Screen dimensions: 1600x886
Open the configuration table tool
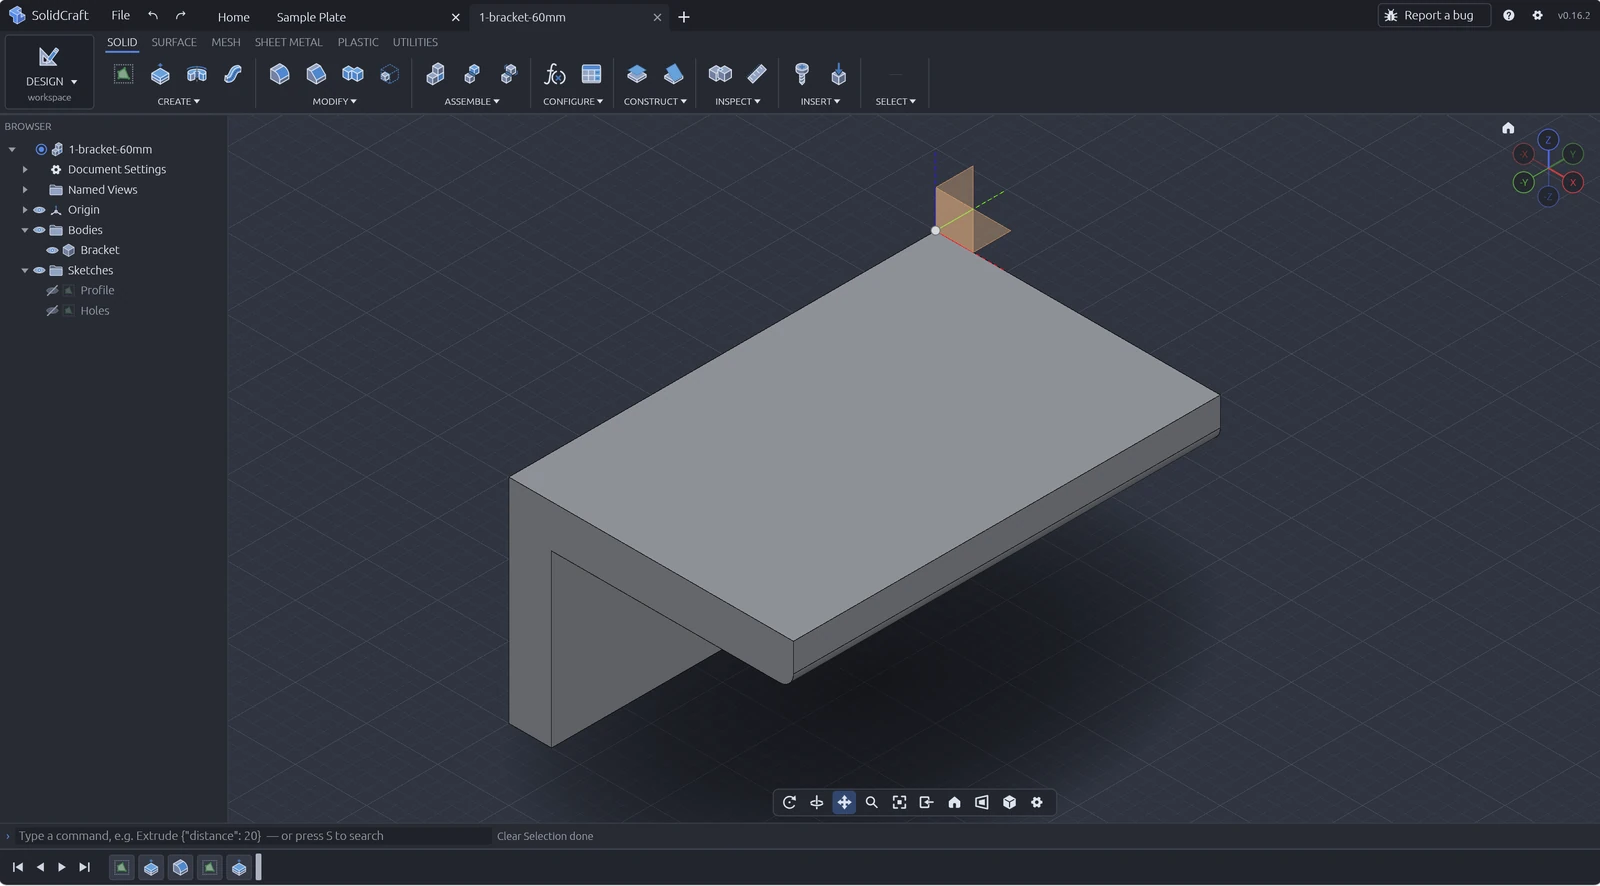(x=592, y=74)
